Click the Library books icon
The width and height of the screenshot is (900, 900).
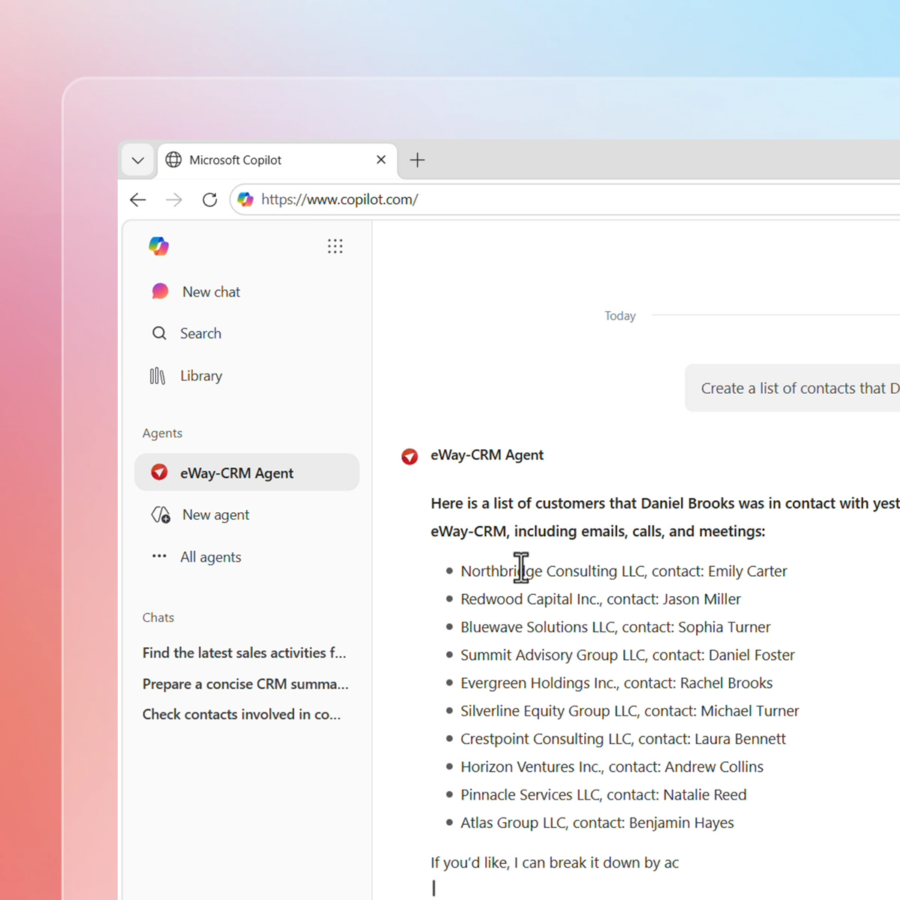157,376
